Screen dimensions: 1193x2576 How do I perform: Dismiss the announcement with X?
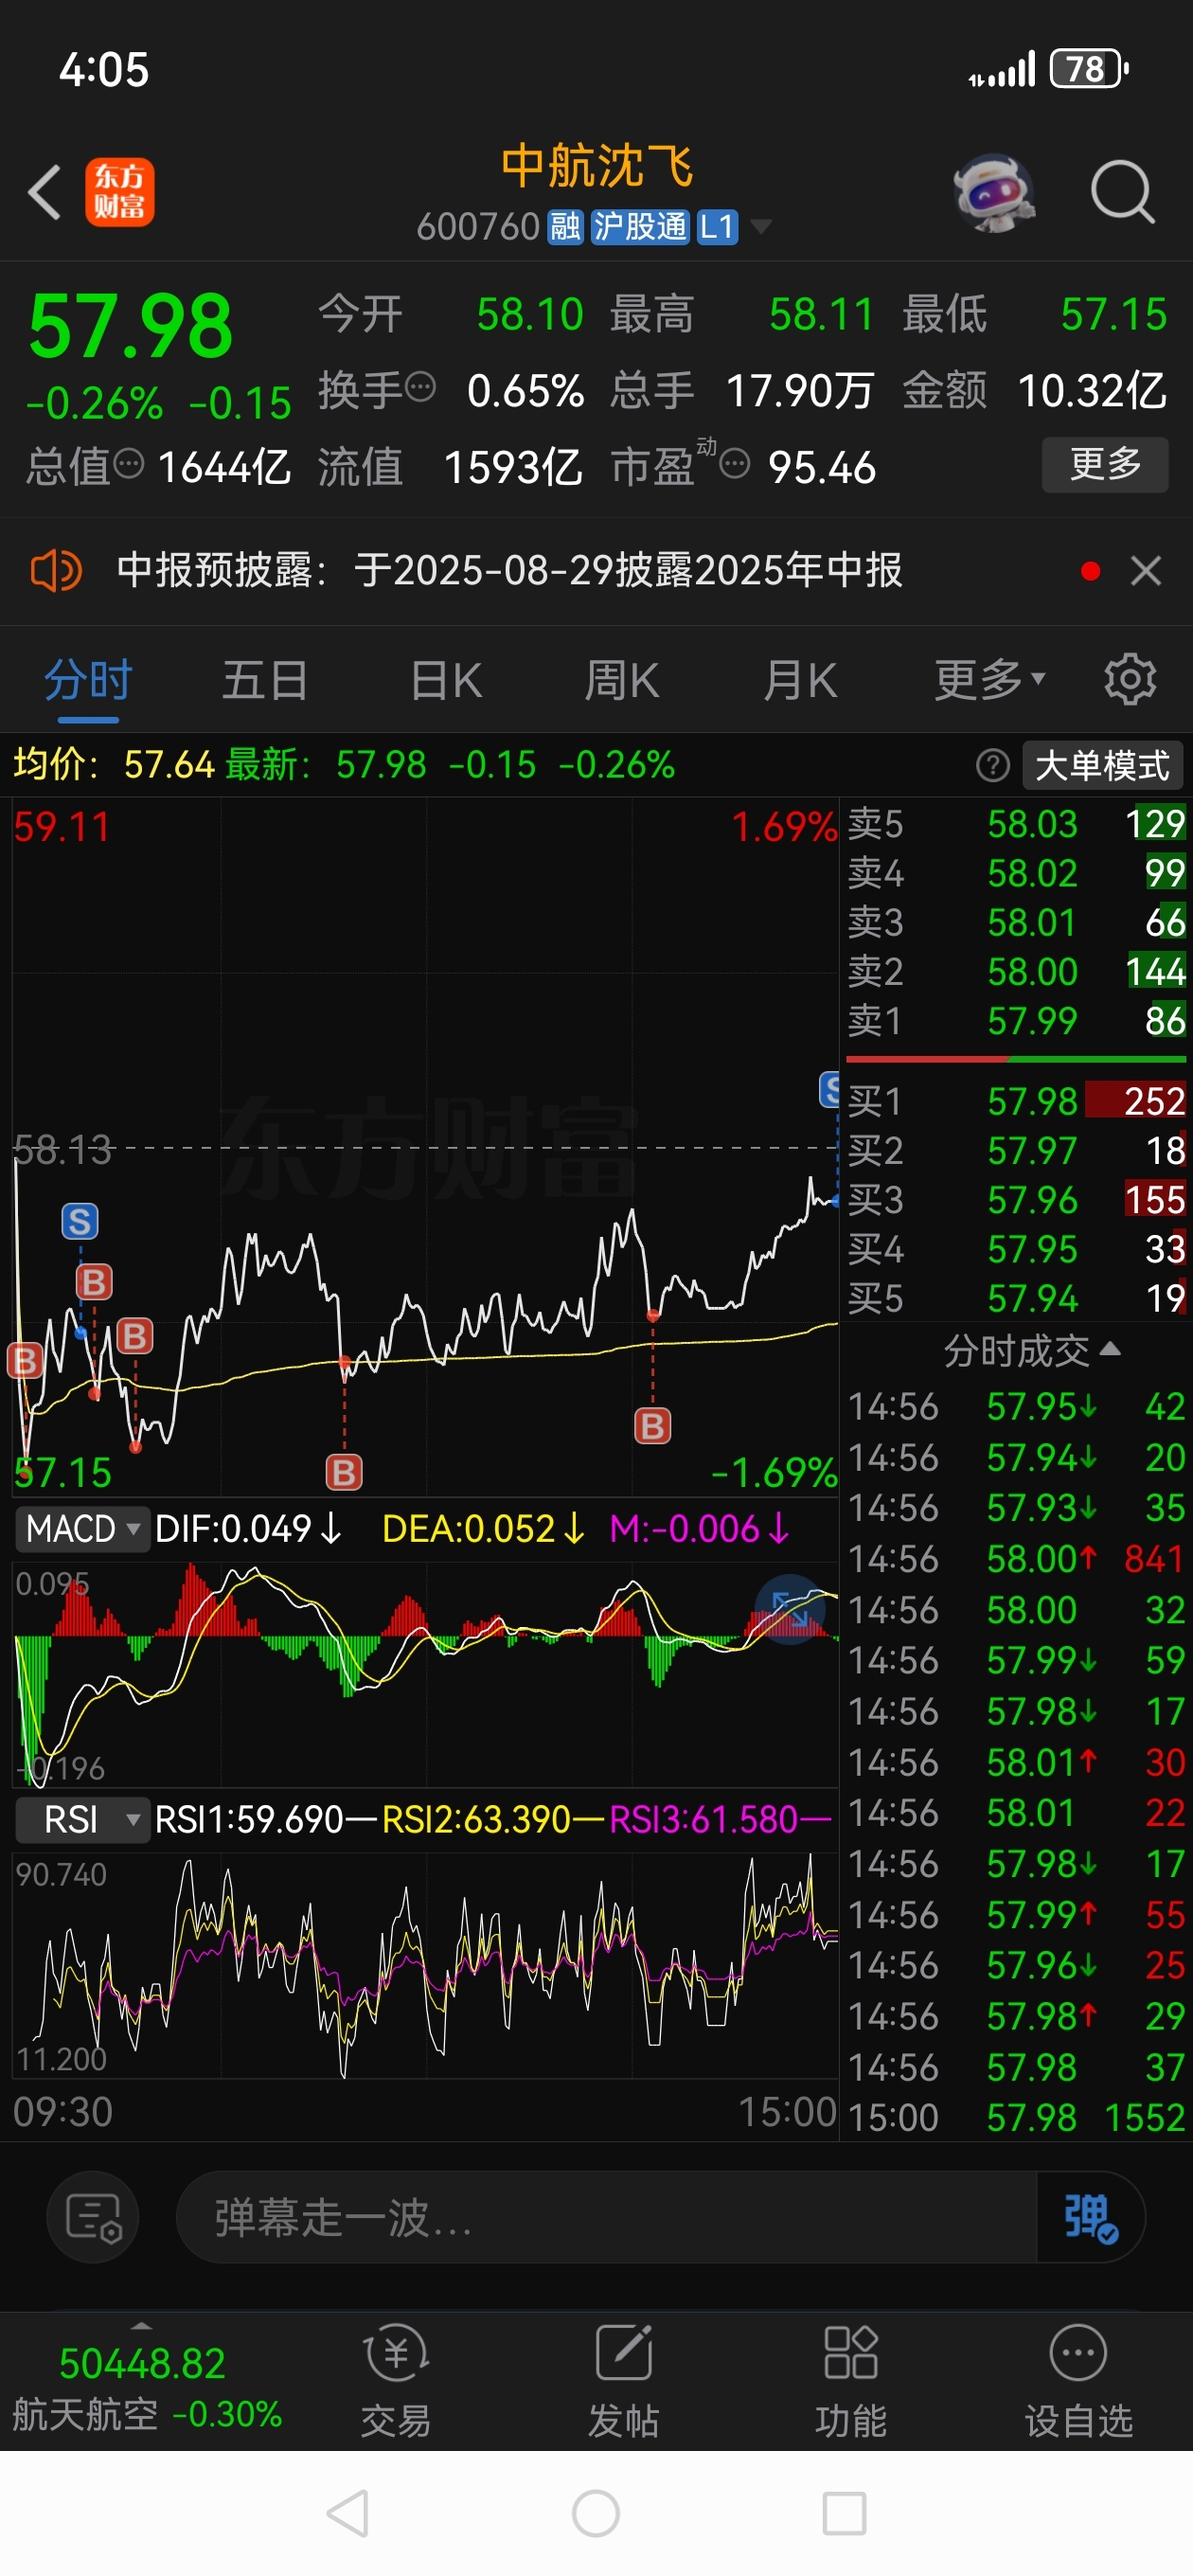tap(1145, 571)
